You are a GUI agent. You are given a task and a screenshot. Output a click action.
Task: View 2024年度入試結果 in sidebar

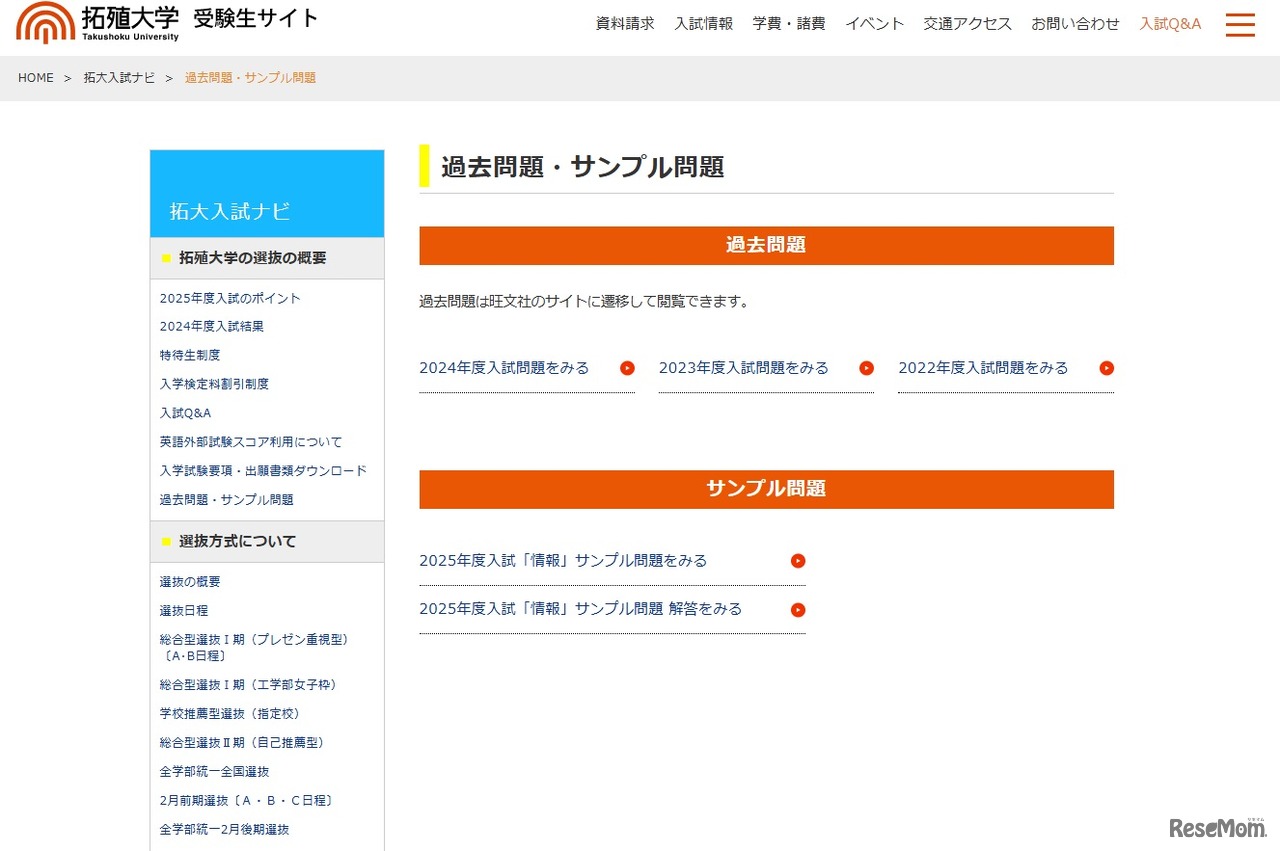(x=212, y=326)
